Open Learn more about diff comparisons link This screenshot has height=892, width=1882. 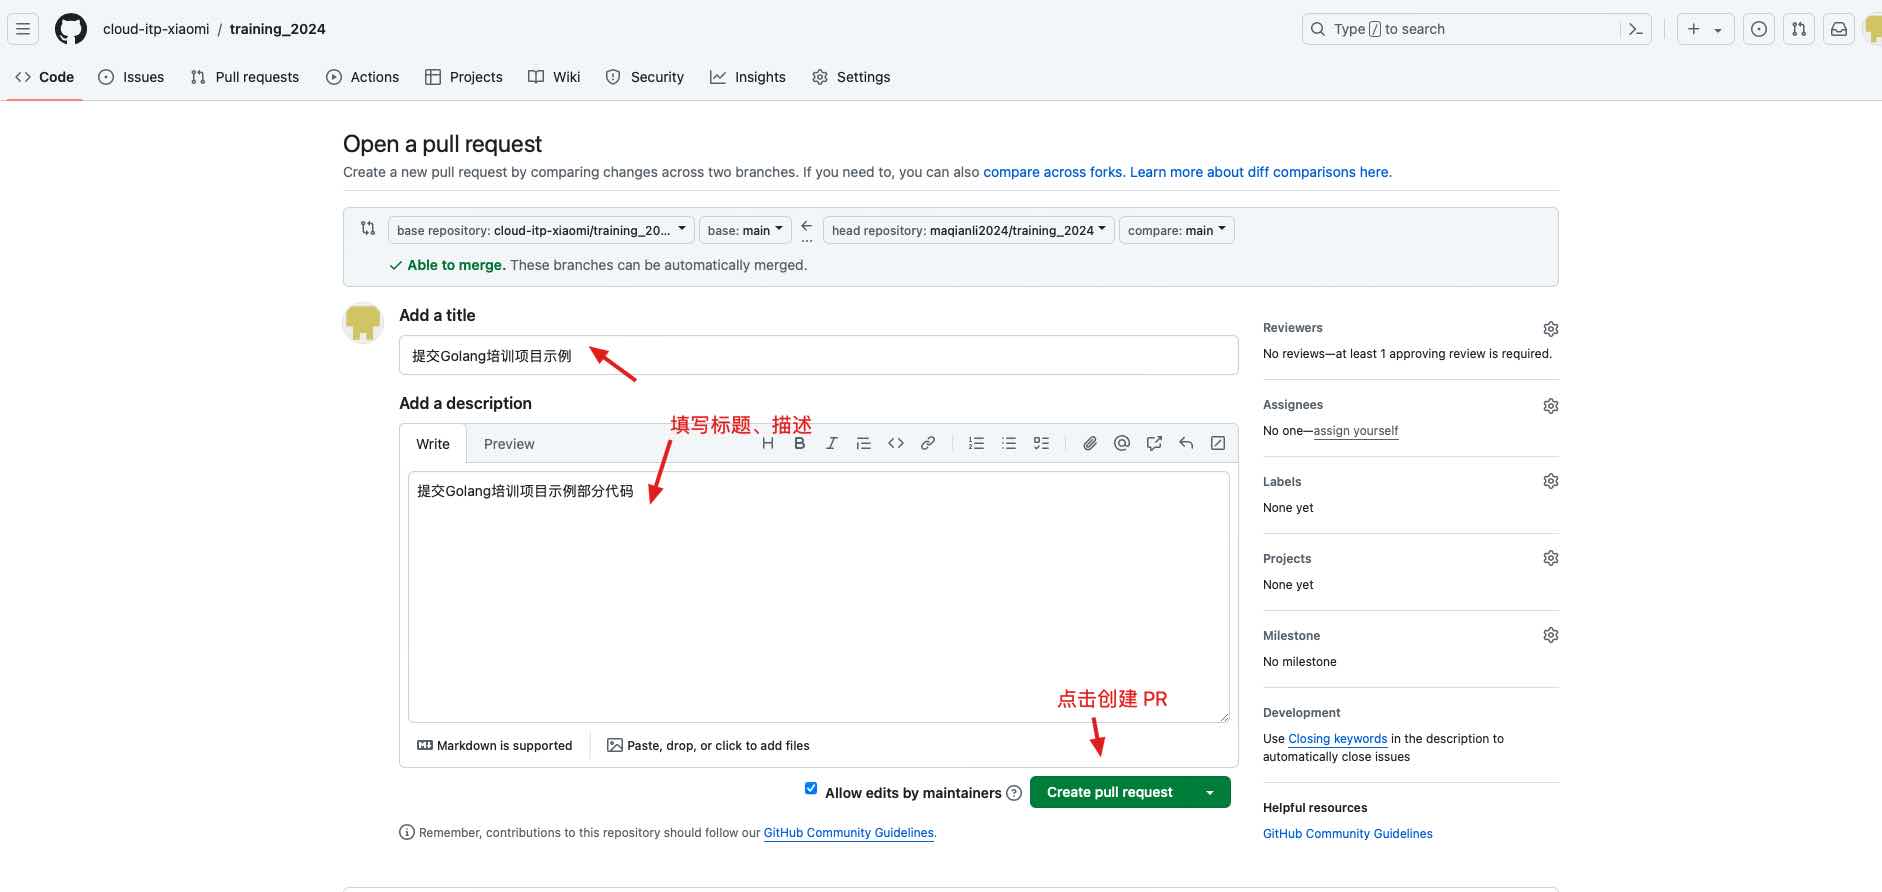pos(1259,172)
